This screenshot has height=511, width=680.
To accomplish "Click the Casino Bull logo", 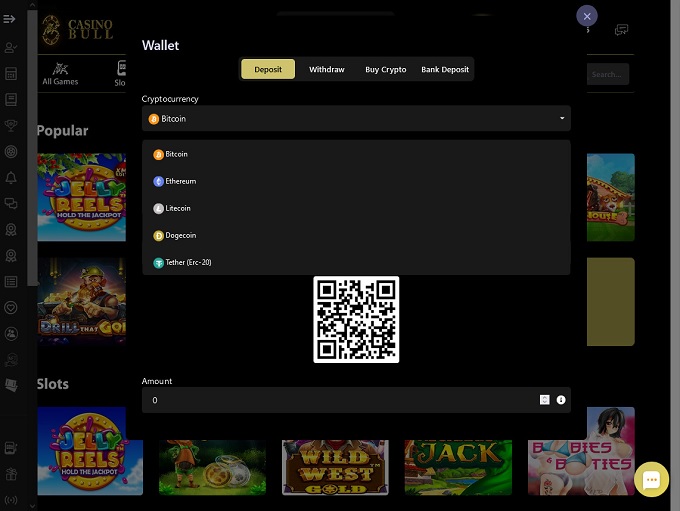I will [x=77, y=30].
